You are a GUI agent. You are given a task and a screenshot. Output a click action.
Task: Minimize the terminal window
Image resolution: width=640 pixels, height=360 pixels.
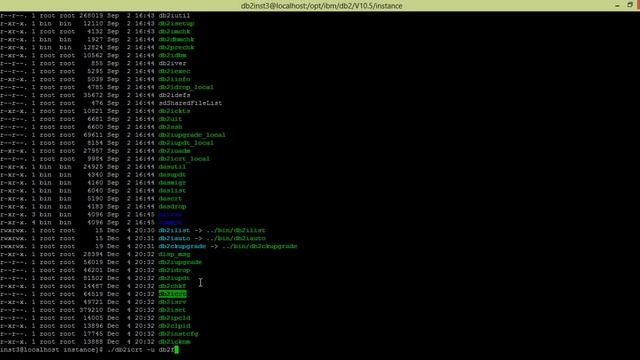[617, 5]
